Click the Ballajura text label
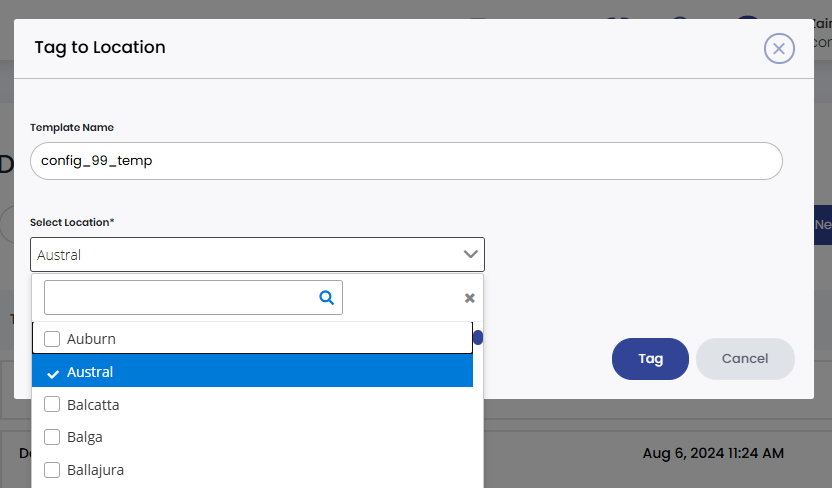832x488 pixels. [96, 470]
